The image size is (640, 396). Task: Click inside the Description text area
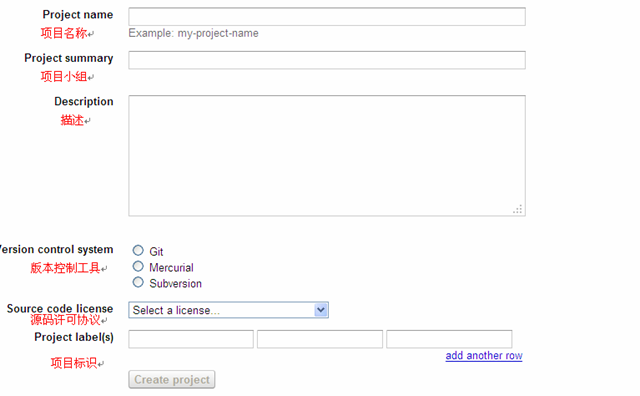click(327, 156)
